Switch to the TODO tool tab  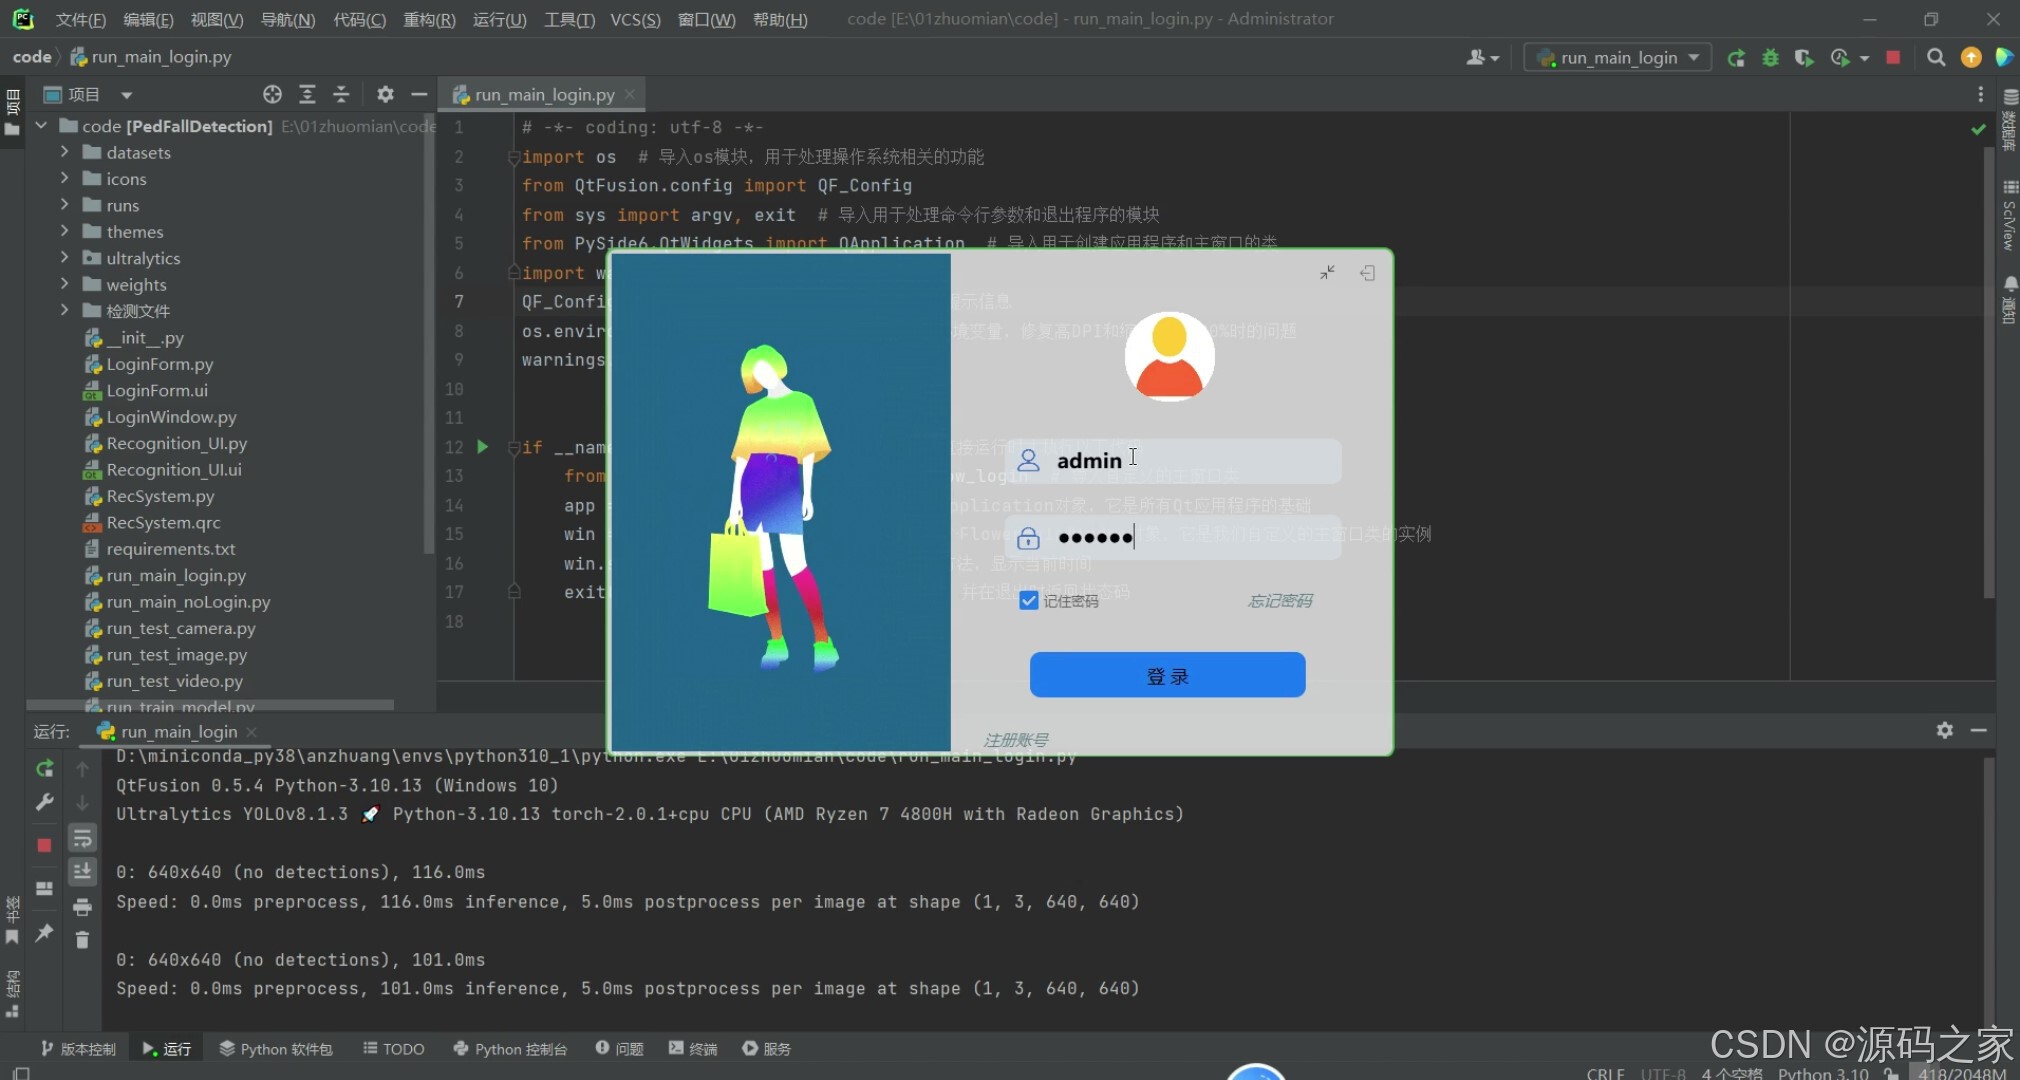click(x=394, y=1048)
